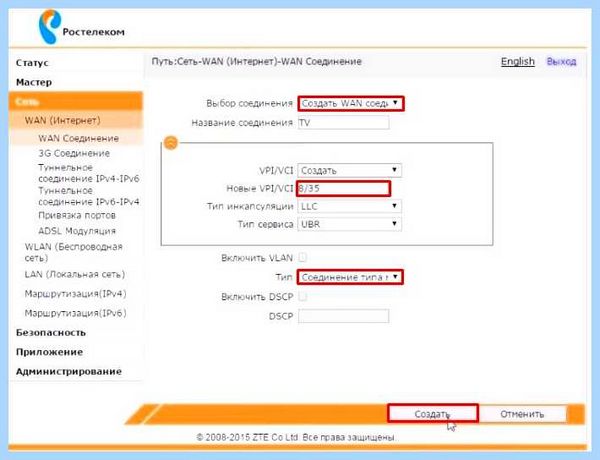Switch language via English link
This screenshot has height=460, width=600.
(x=518, y=61)
